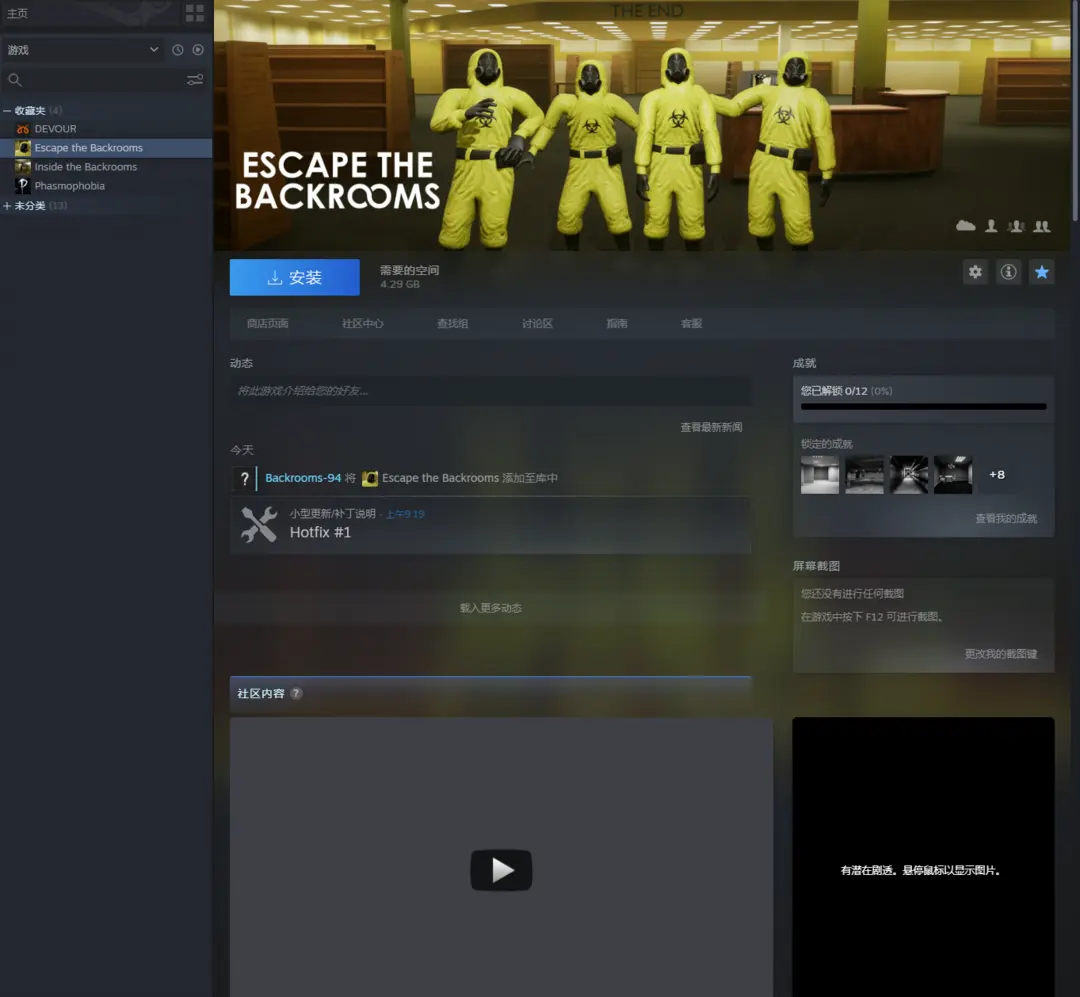The image size is (1080, 997).
Task: Select Inside the Backrooms in library
Action: [x=85, y=167]
